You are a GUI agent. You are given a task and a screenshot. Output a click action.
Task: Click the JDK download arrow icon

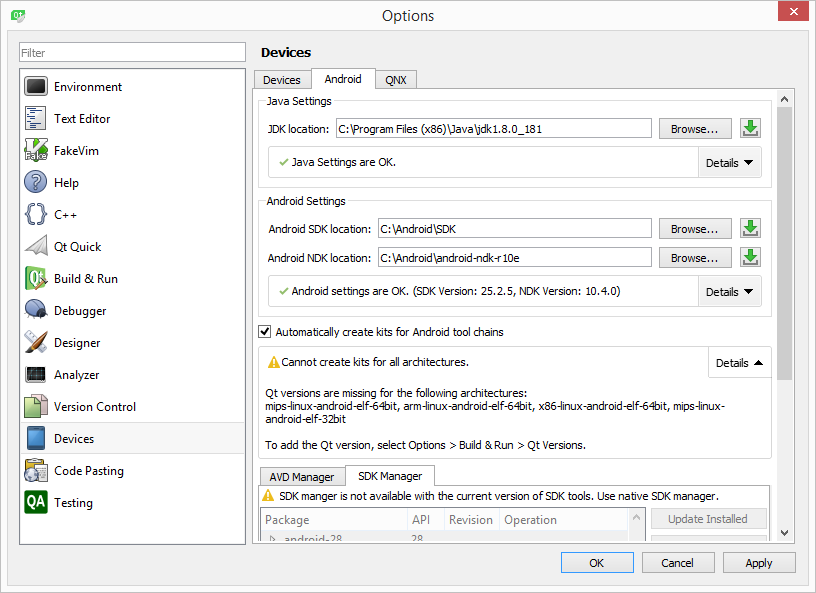[x=750, y=129]
